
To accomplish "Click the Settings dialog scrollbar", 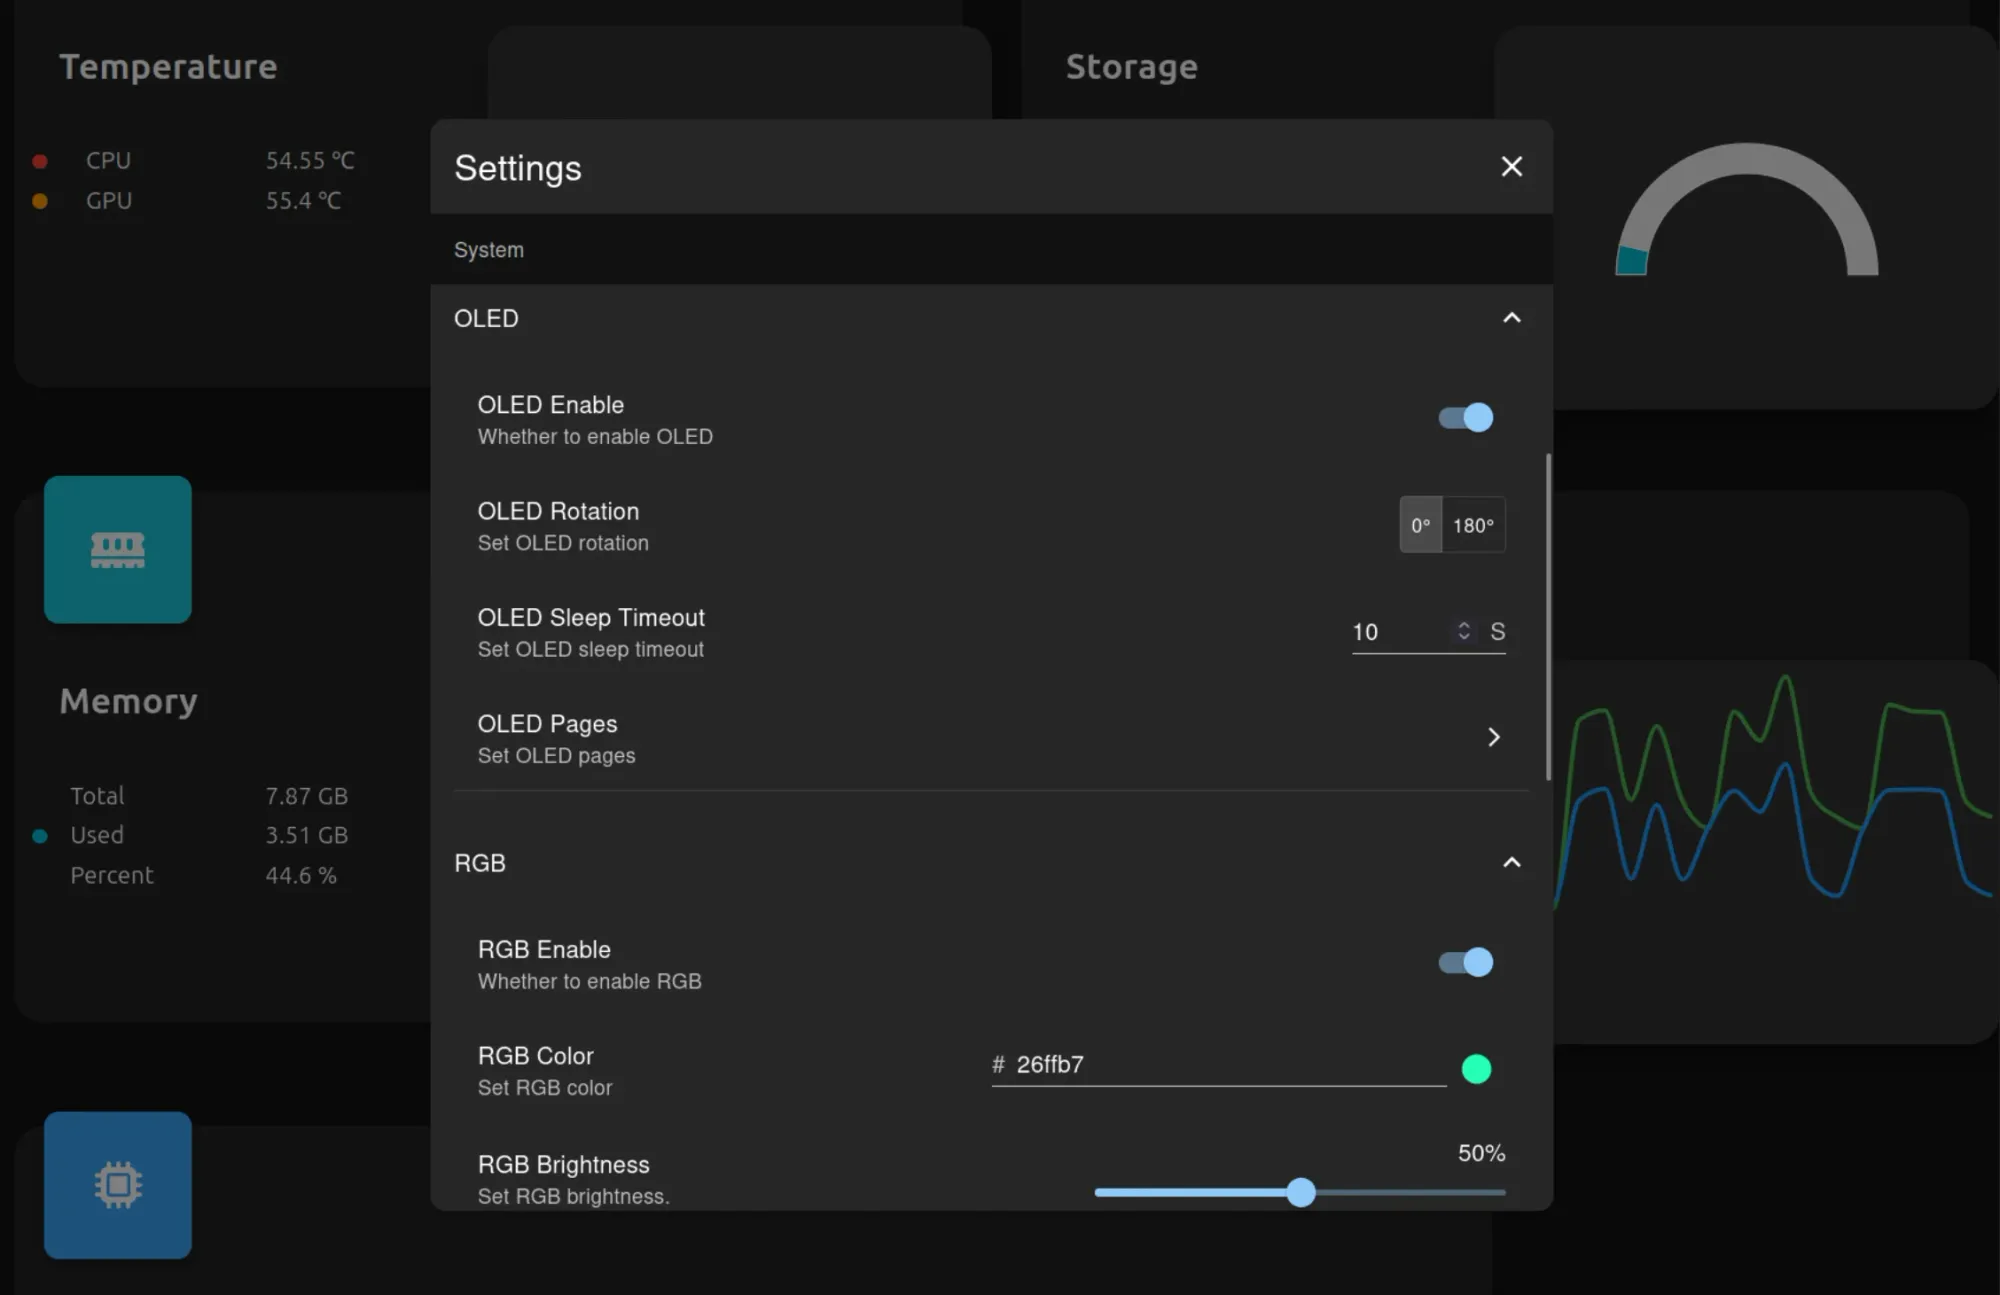I will click(1548, 617).
